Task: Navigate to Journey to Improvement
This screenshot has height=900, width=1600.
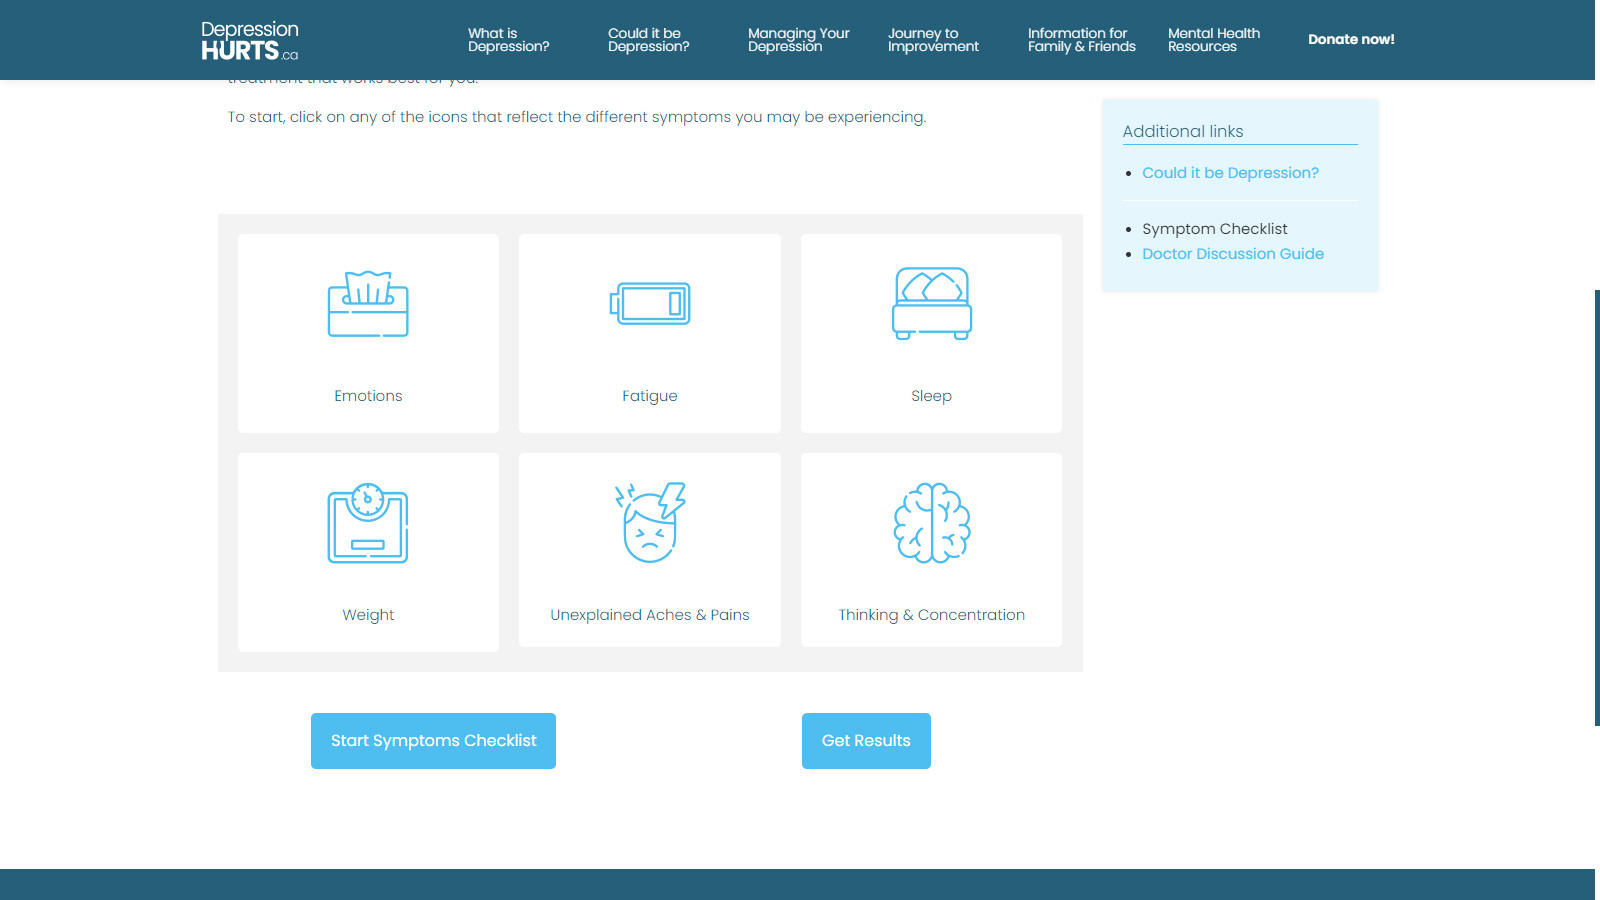Action: (933, 40)
